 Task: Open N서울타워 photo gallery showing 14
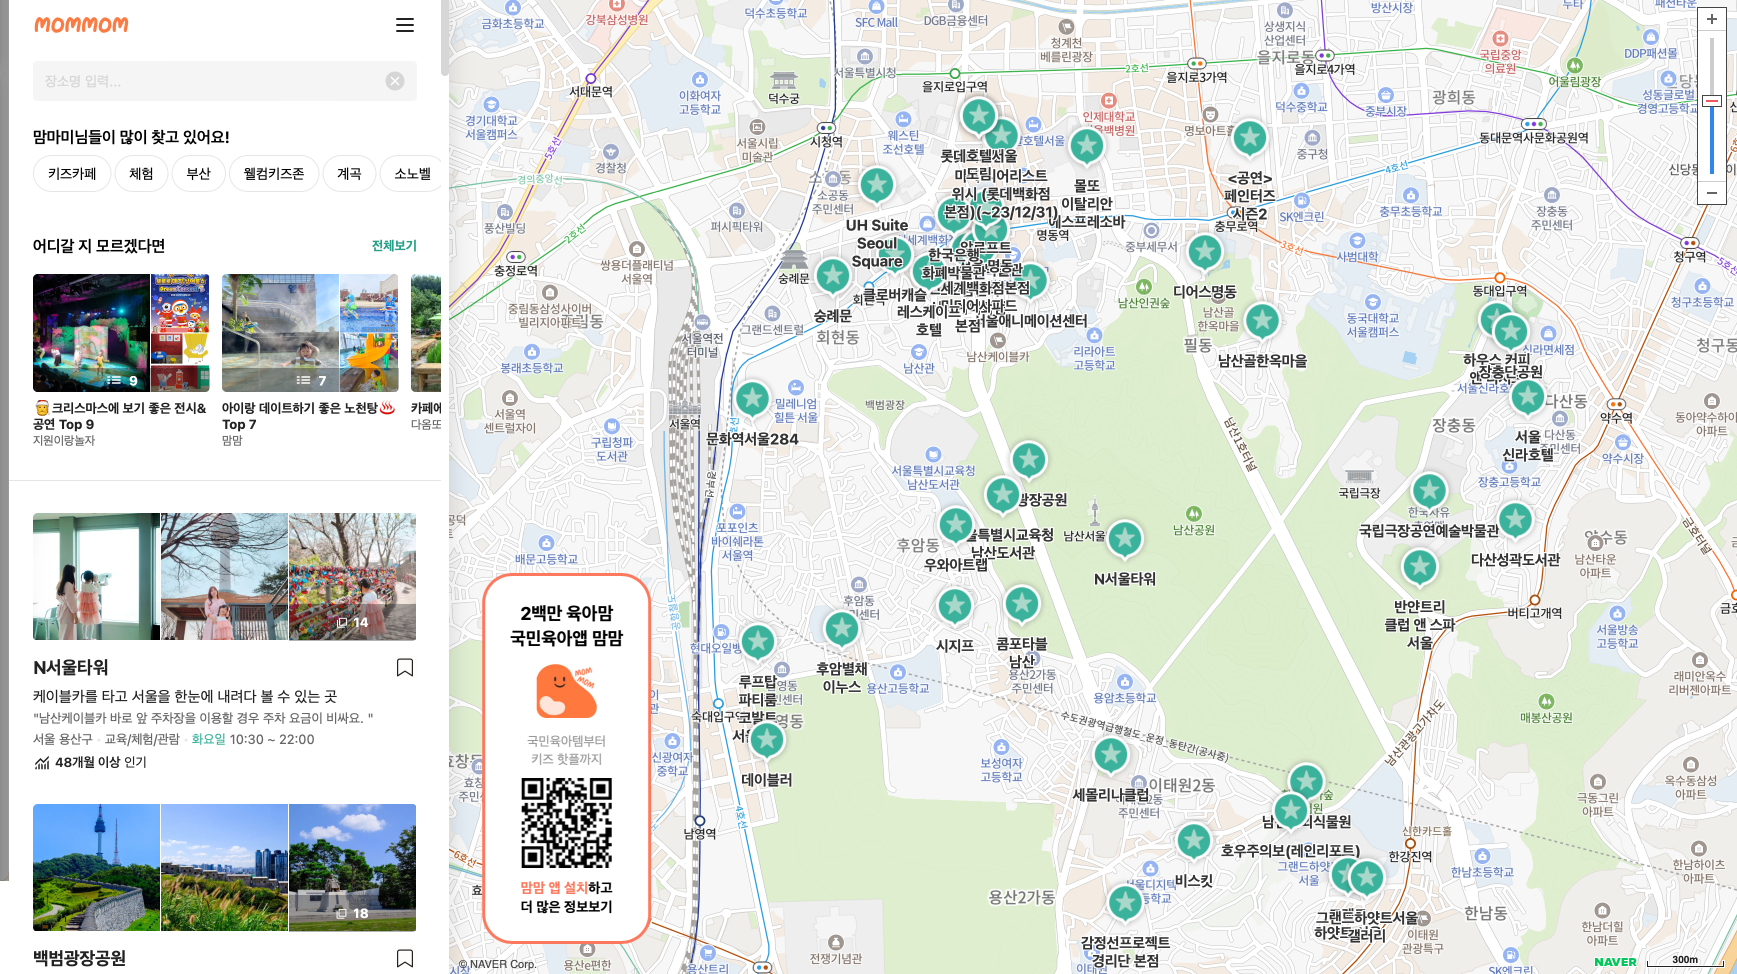point(352,577)
